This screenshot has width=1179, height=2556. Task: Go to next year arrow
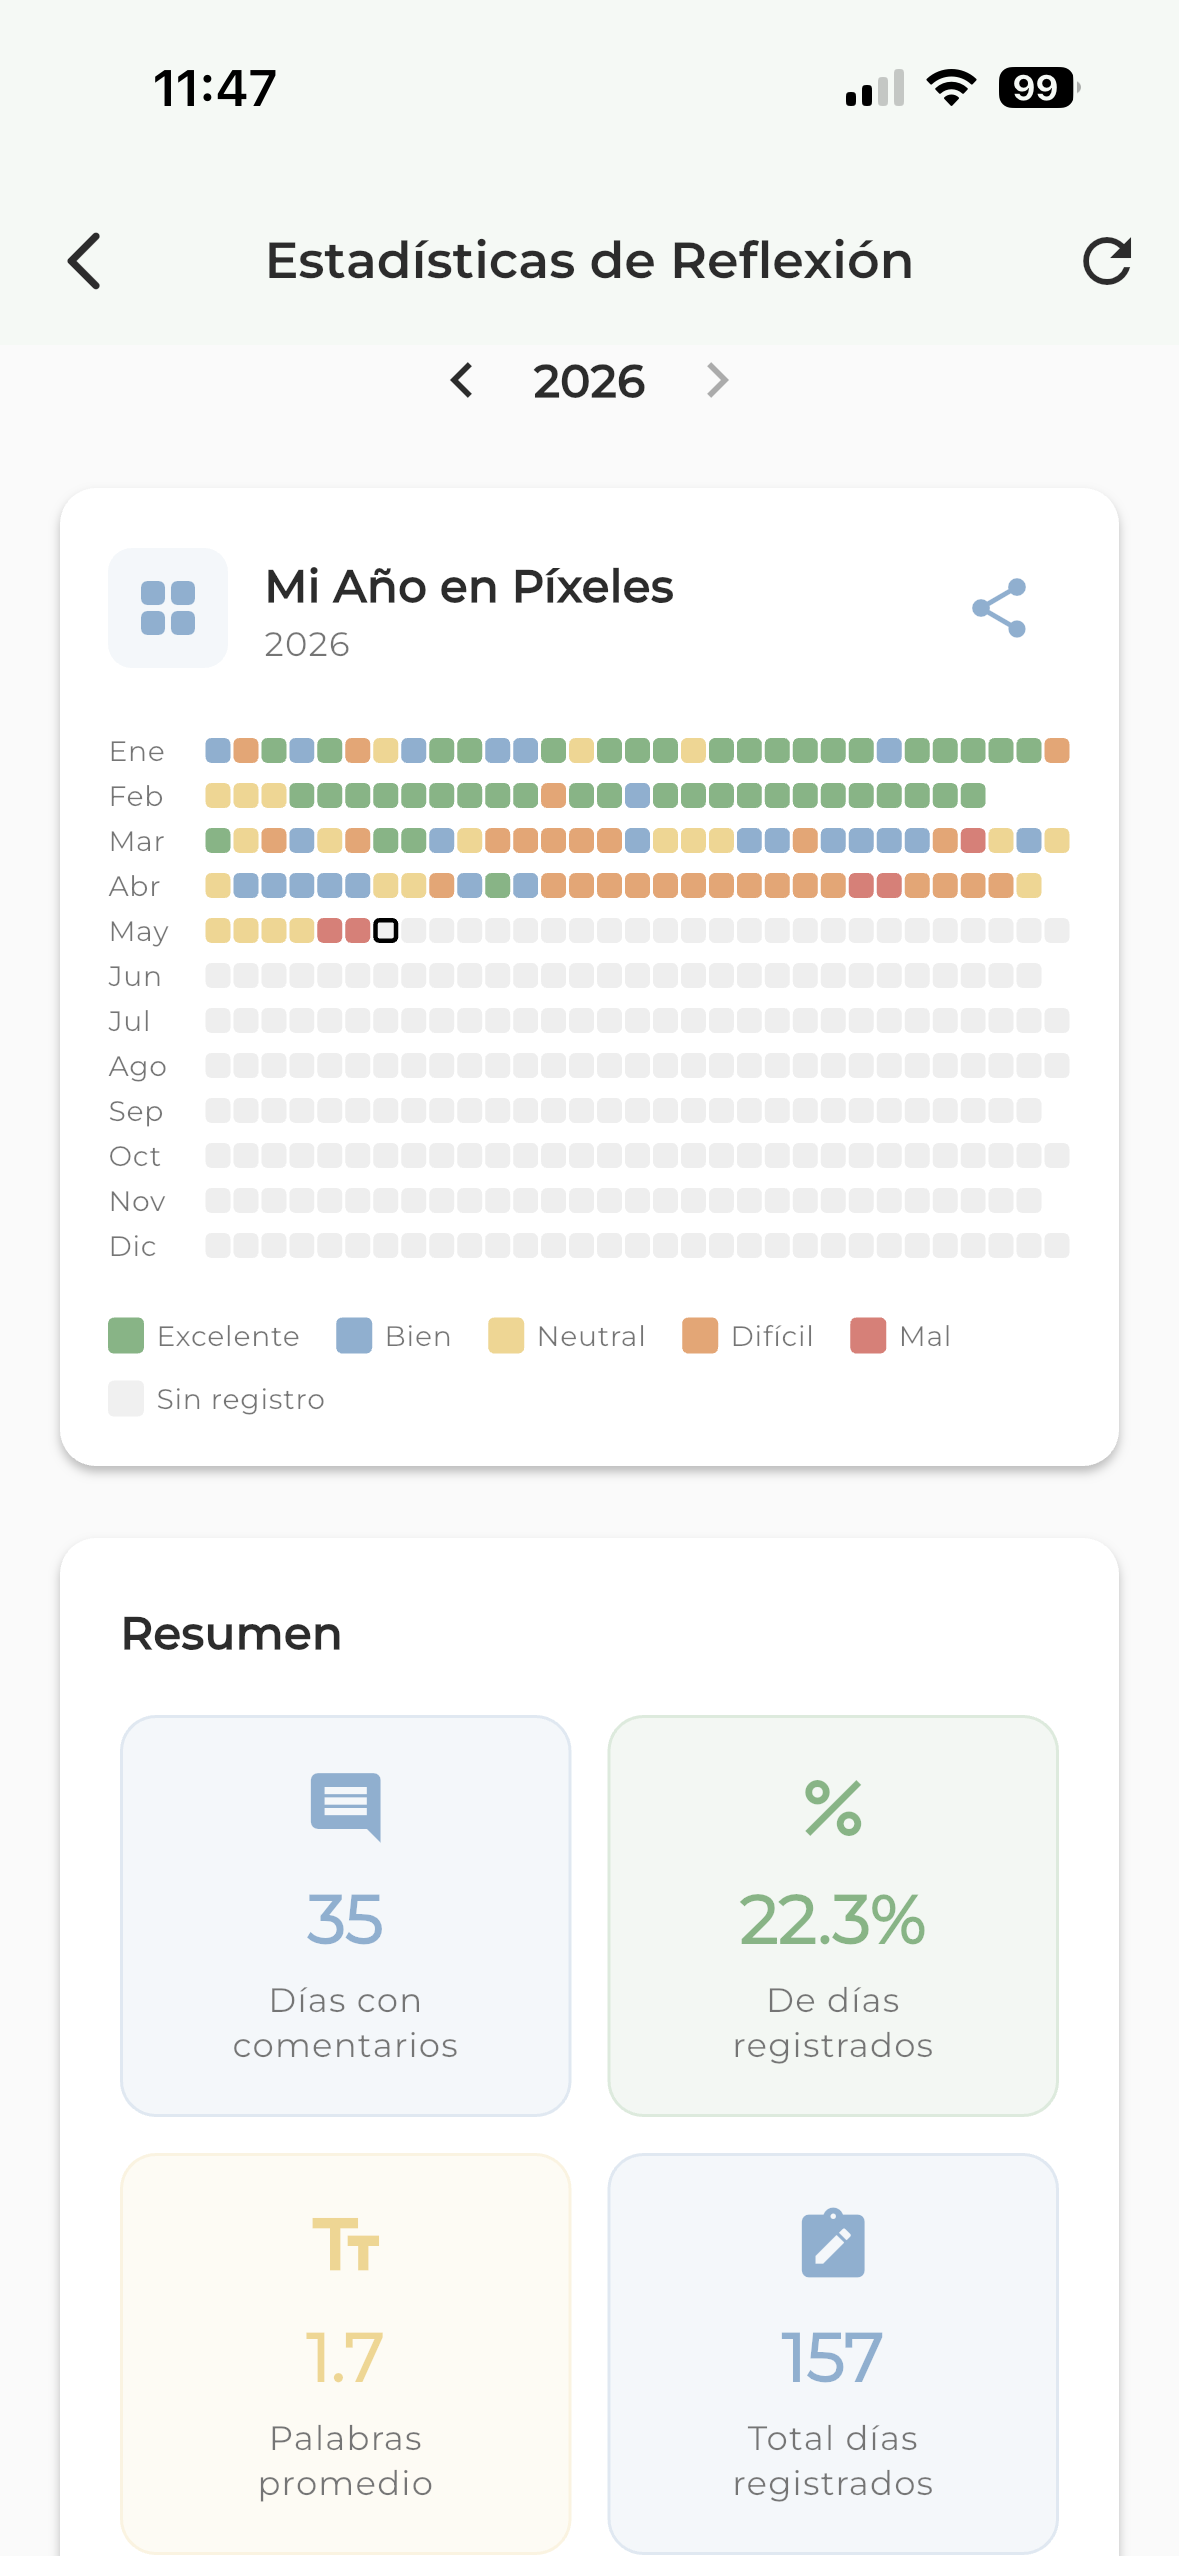tap(717, 380)
